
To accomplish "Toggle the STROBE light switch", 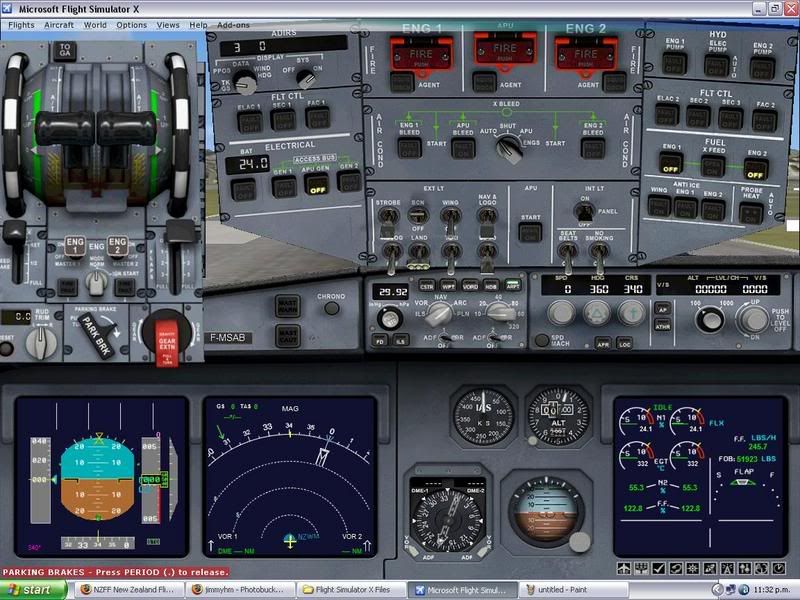I will pos(388,215).
